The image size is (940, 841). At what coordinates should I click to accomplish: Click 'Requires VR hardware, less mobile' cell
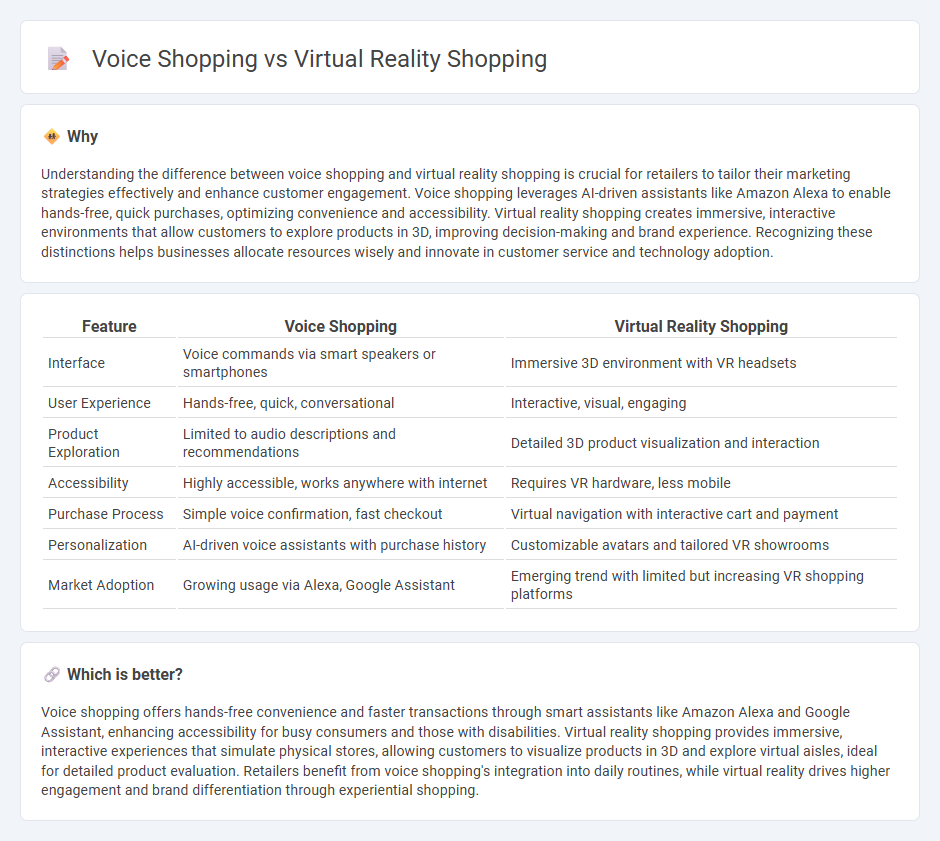(x=701, y=483)
